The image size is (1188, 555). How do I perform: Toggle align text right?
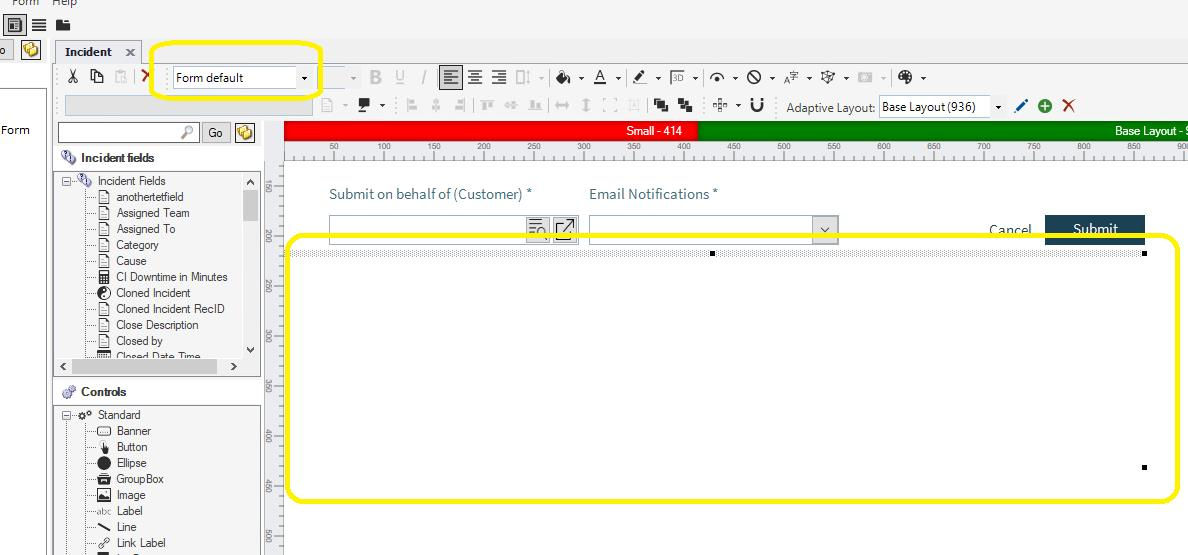point(498,77)
